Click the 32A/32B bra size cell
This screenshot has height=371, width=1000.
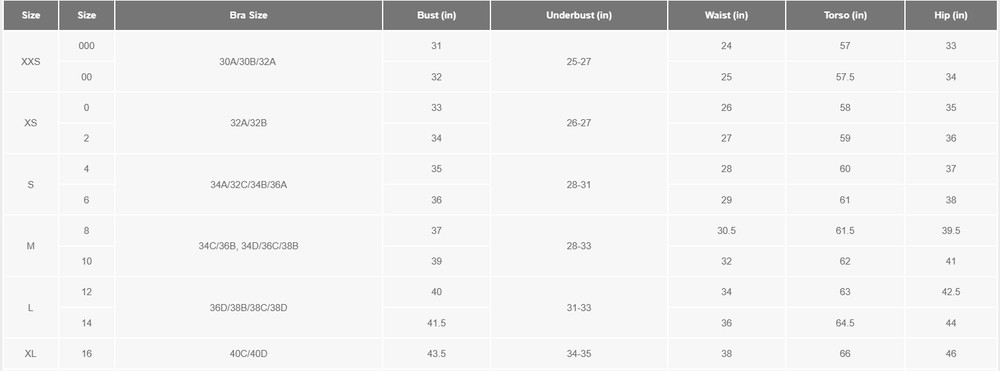(x=248, y=123)
